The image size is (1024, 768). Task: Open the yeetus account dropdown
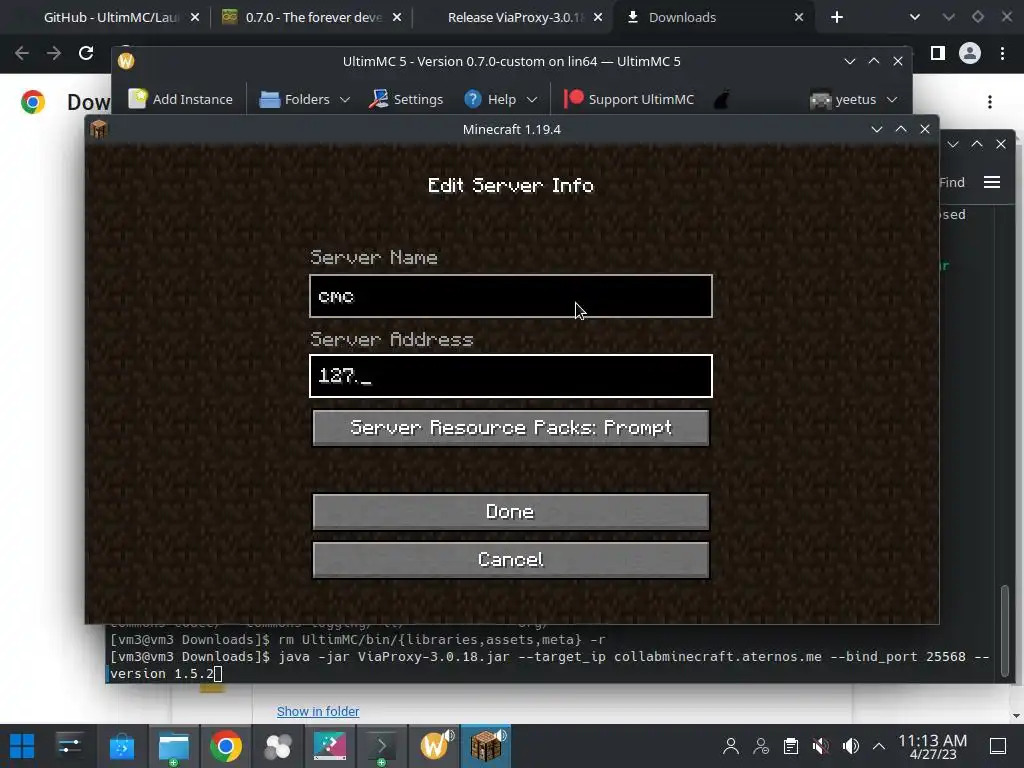[x=854, y=99]
